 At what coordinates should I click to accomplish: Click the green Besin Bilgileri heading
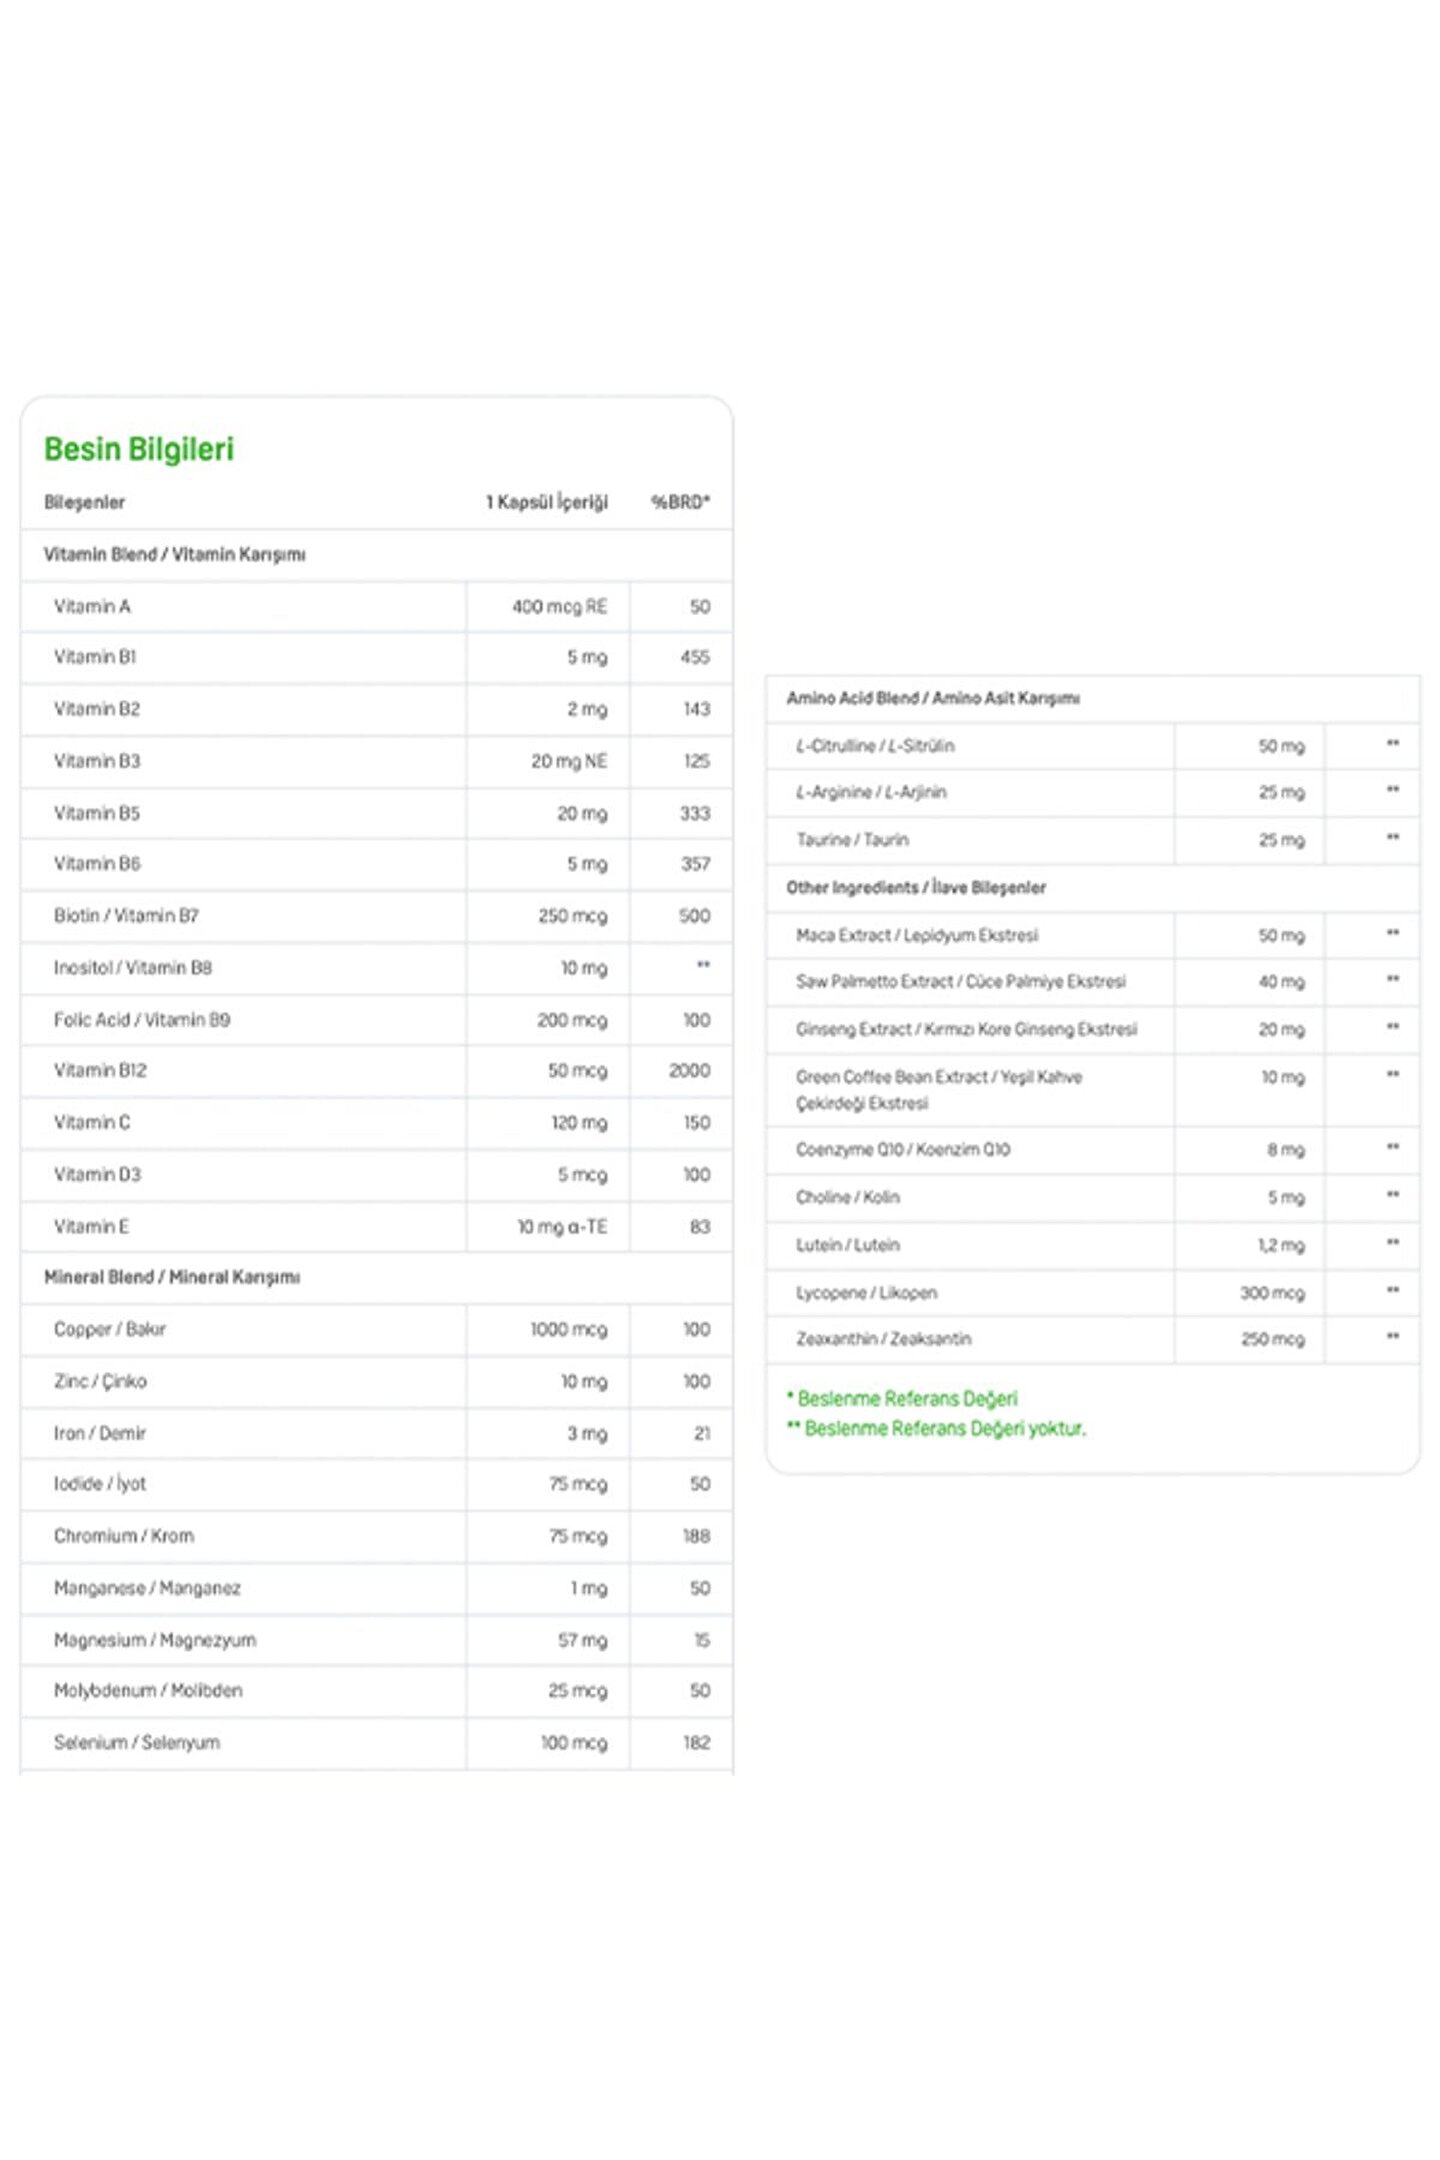pyautogui.click(x=139, y=450)
